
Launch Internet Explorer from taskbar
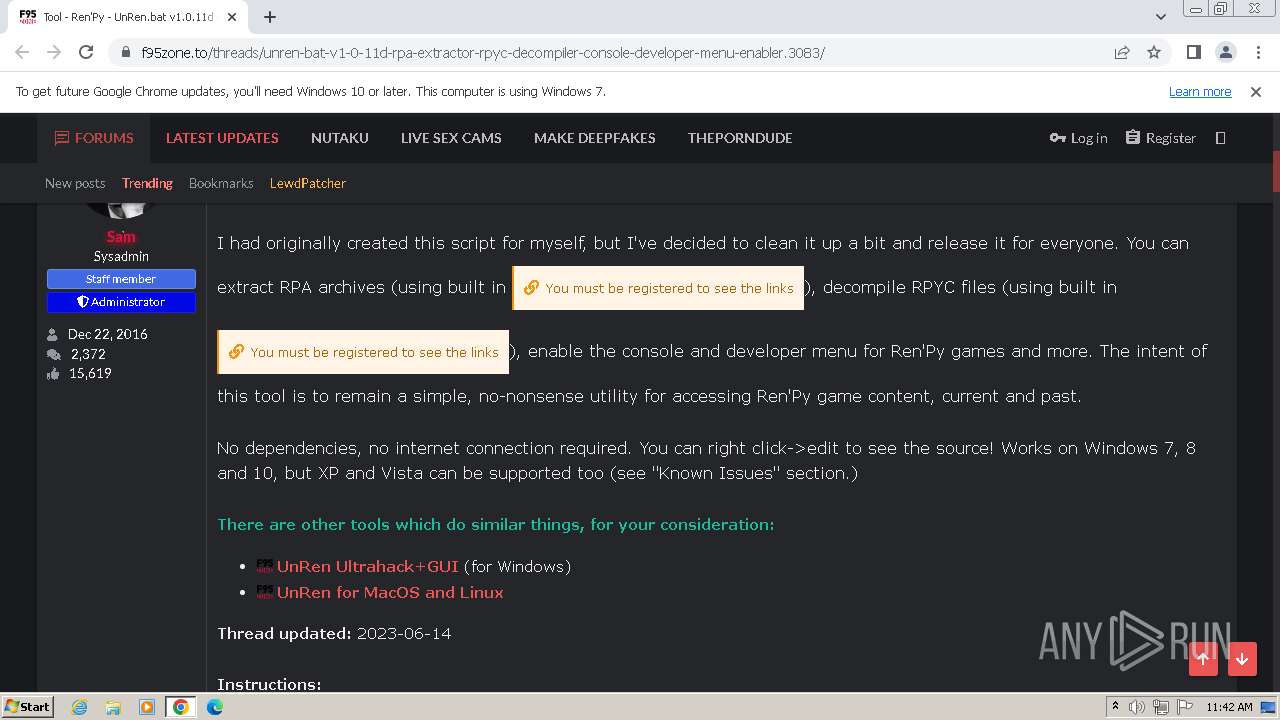pos(80,707)
